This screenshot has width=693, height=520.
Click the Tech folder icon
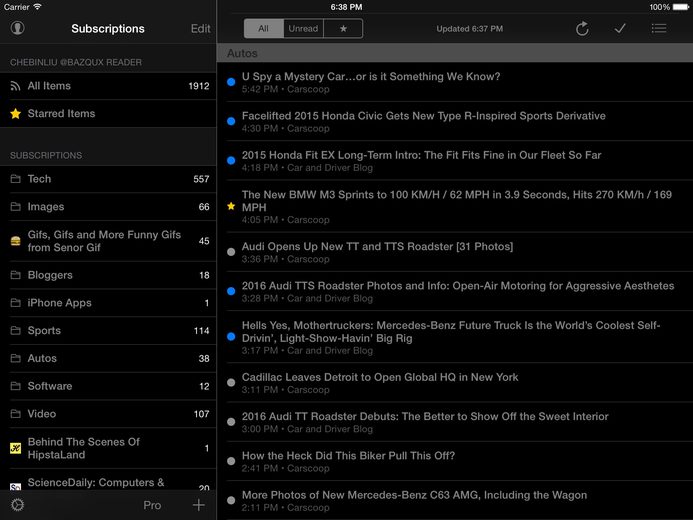tap(15, 179)
